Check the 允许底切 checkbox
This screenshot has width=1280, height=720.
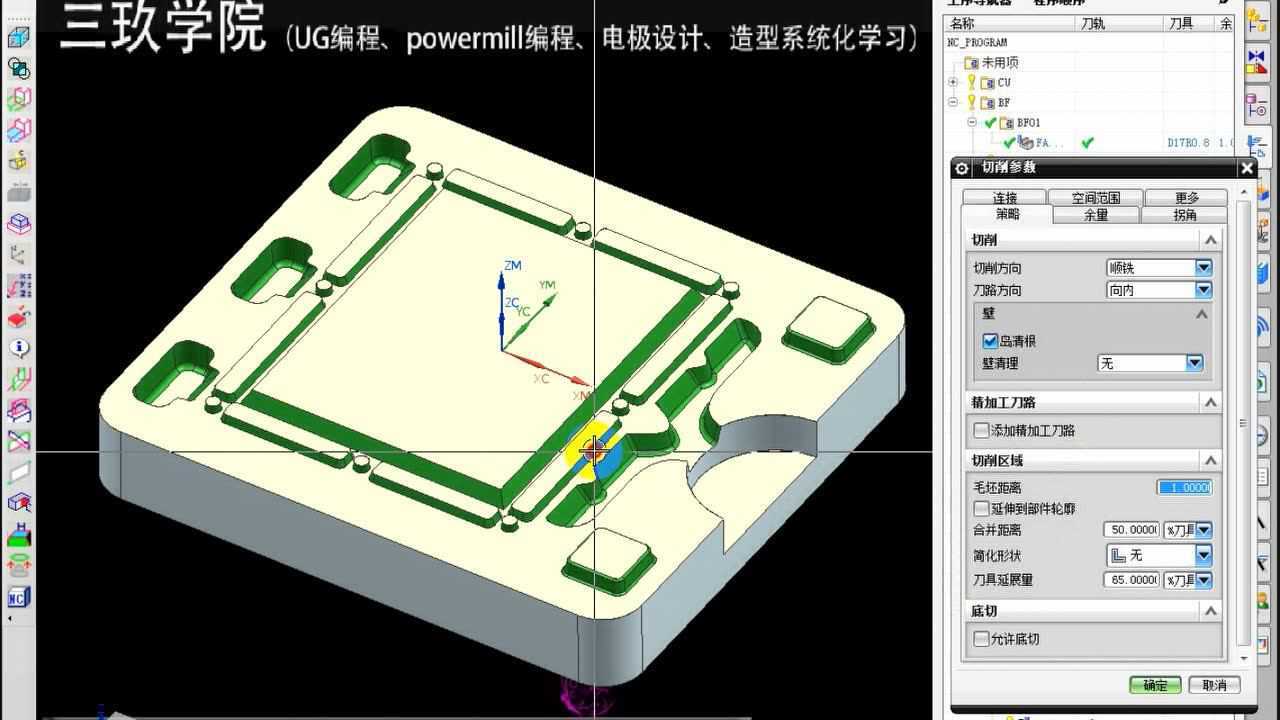981,639
